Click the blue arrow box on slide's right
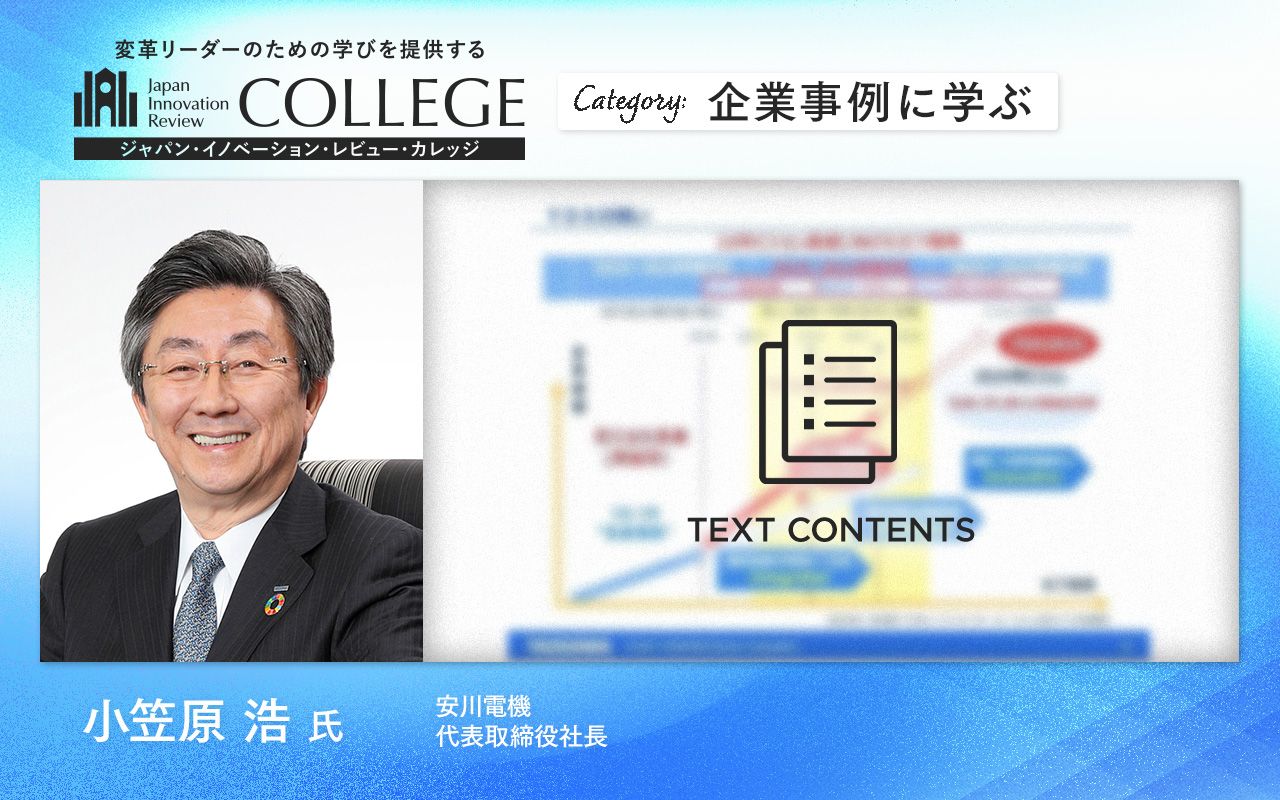Screen dimensions: 1280x800 coord(1027,468)
